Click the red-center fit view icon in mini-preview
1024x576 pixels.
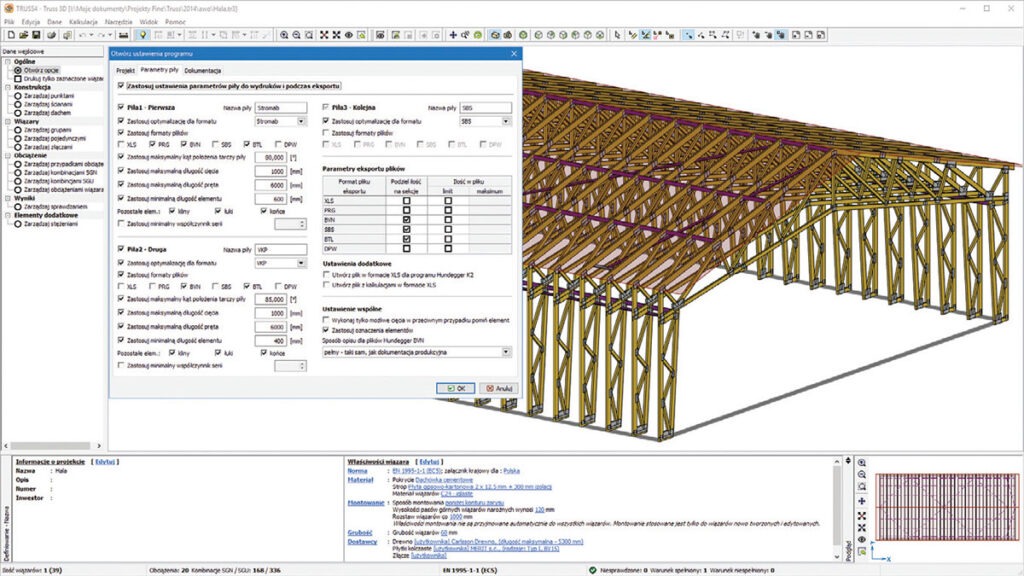pos(861,515)
